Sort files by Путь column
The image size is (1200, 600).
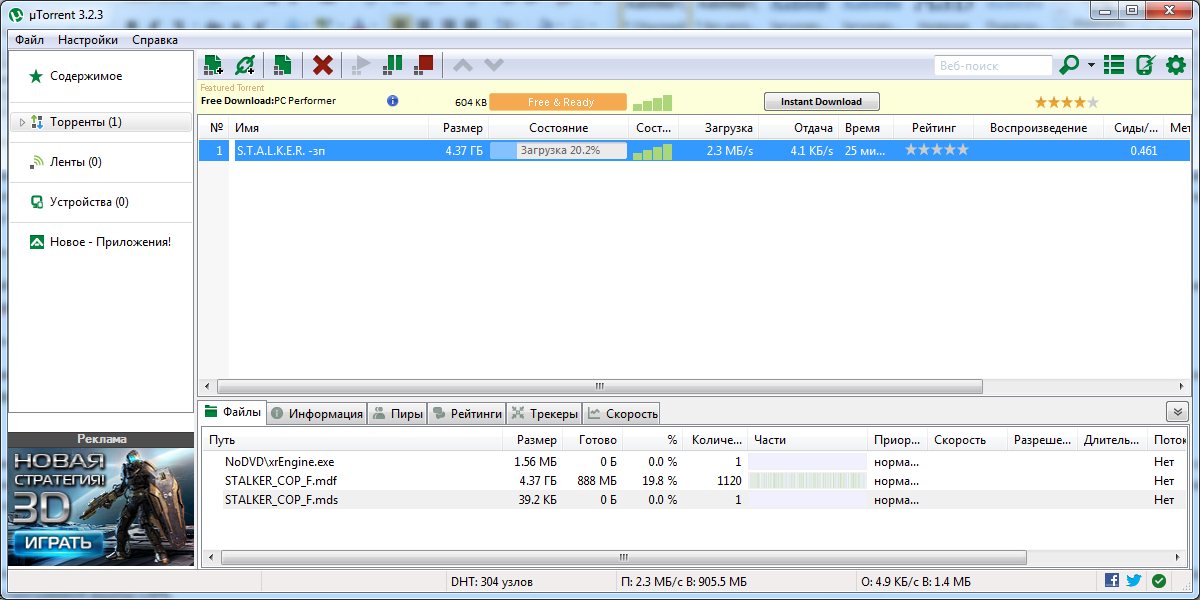point(353,440)
